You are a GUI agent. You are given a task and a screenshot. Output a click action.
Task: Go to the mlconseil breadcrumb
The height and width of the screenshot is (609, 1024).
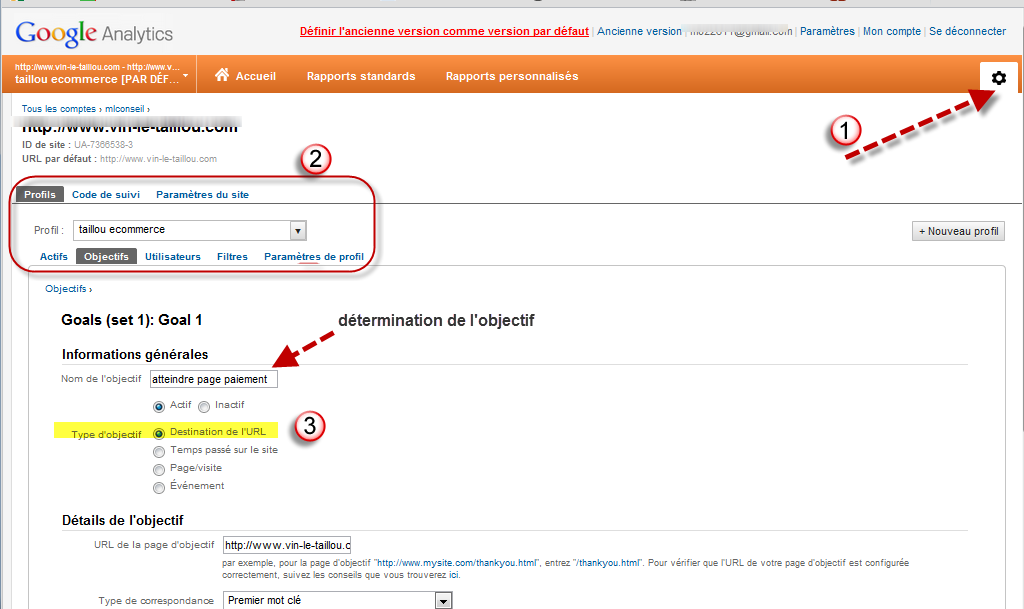125,109
